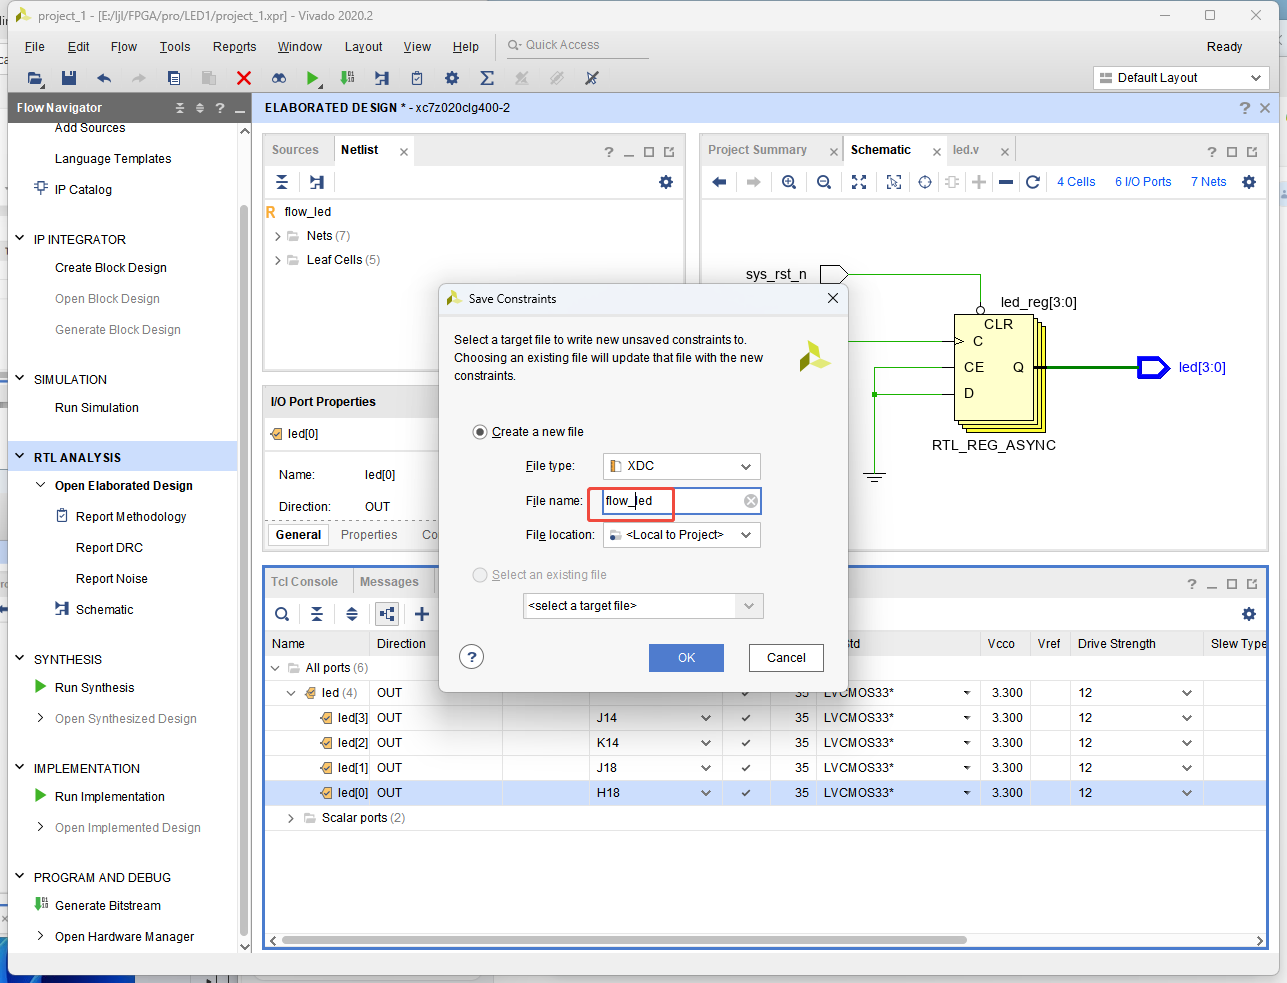This screenshot has width=1287, height=983.
Task: Switch to the Sources tab
Action: click(295, 150)
